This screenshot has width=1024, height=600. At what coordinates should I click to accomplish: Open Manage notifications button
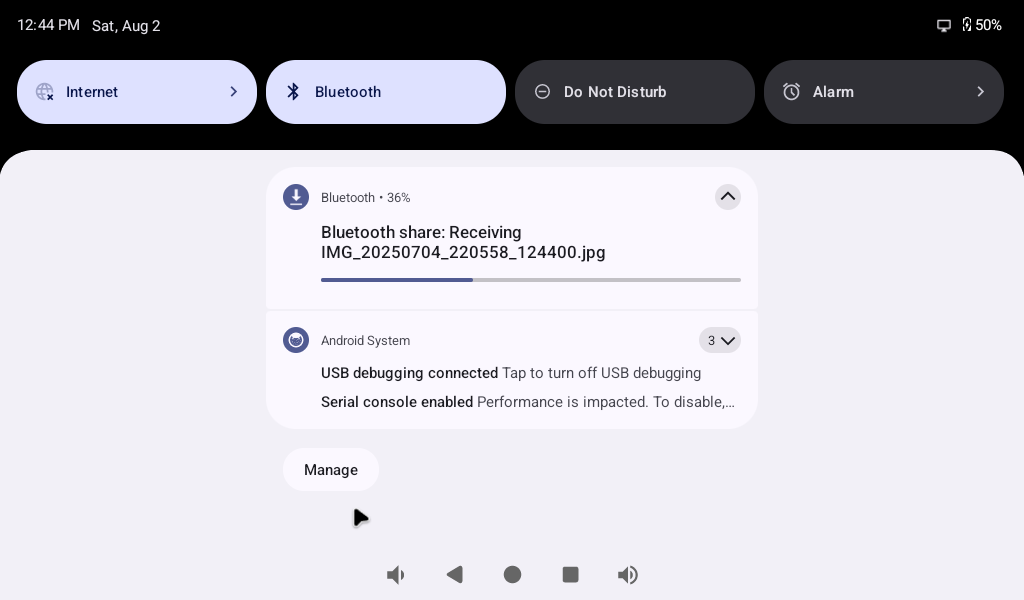[331, 469]
